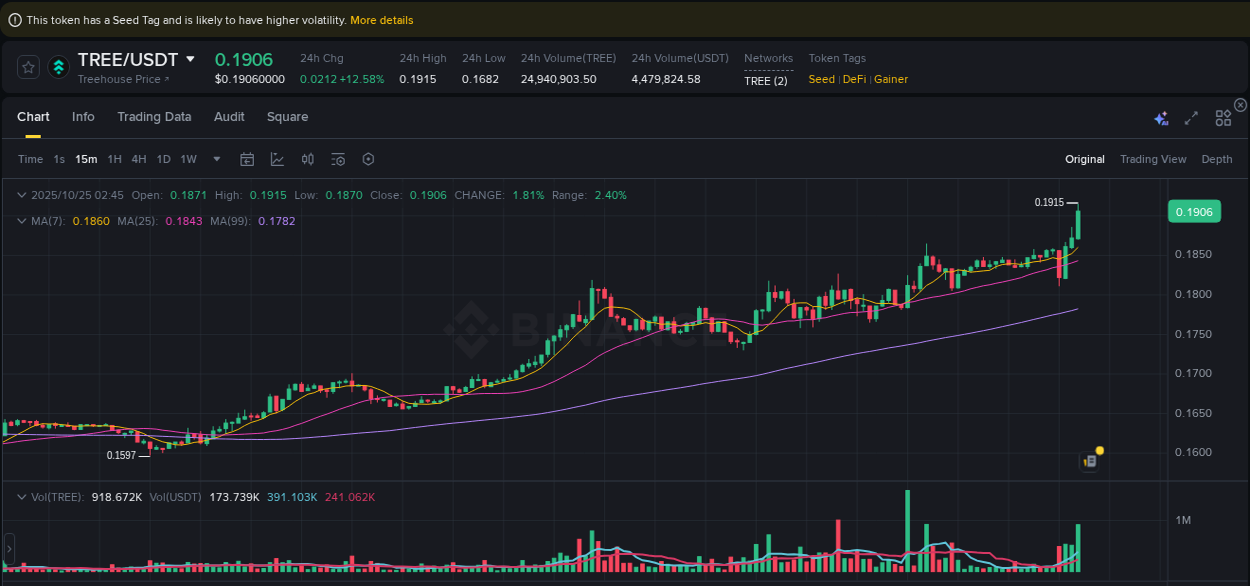
Task: Switch to Trading View mode
Action: click(1153, 158)
